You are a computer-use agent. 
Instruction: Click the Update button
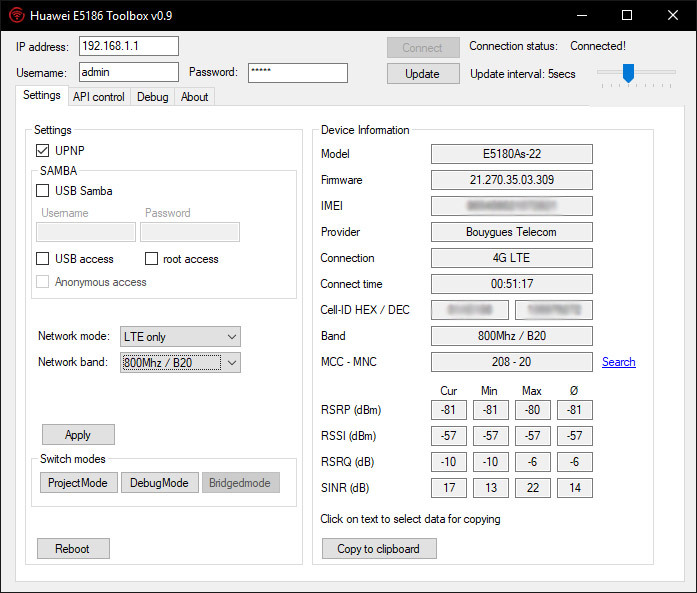coord(423,74)
